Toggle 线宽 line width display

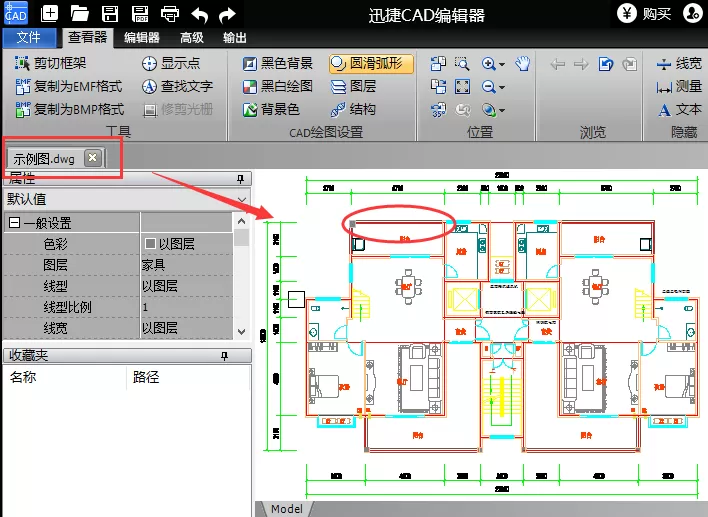(x=679, y=64)
